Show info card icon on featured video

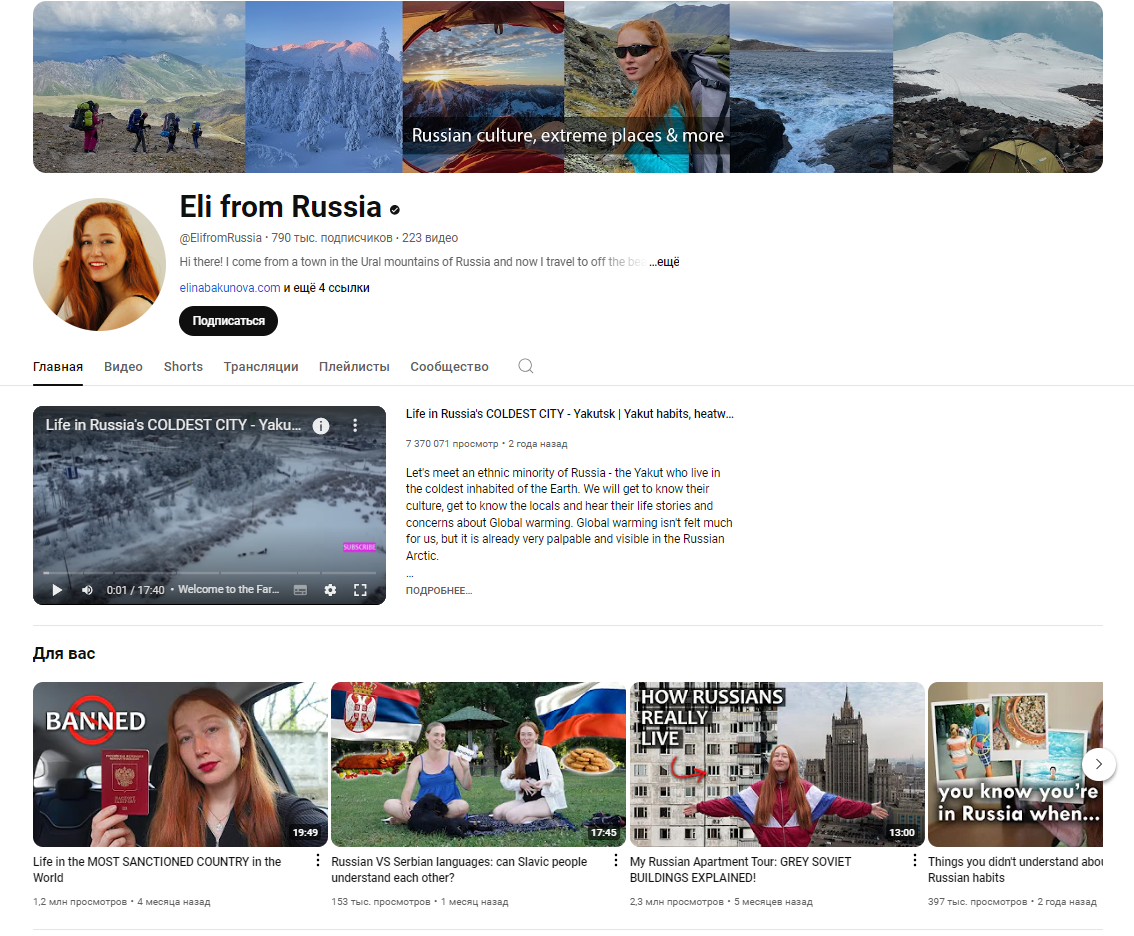[x=320, y=425]
